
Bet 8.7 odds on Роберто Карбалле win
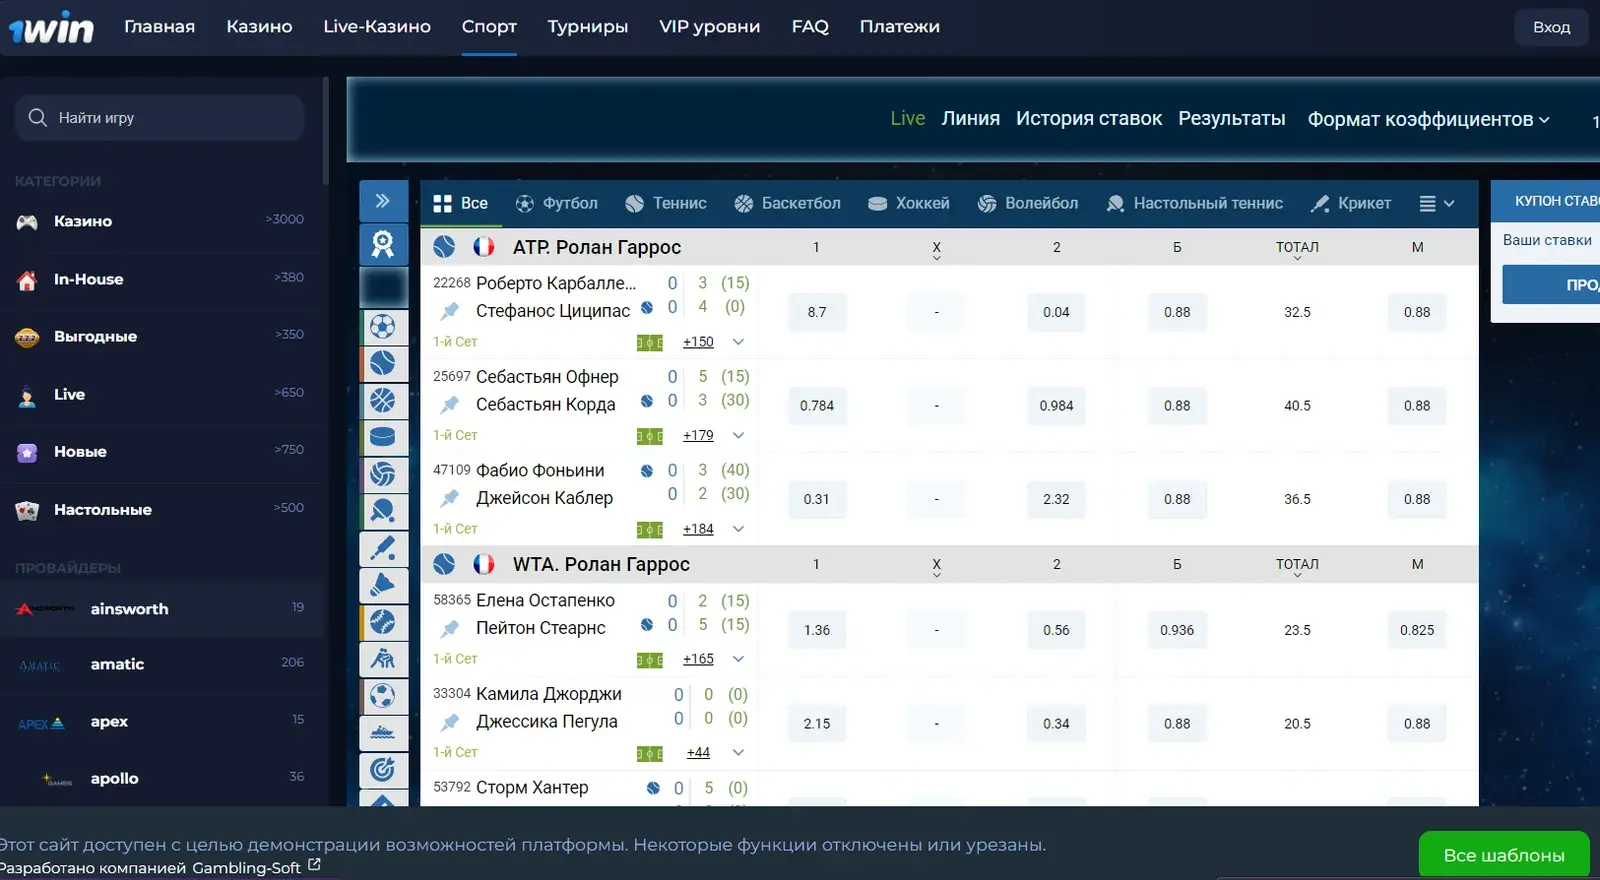[817, 312]
